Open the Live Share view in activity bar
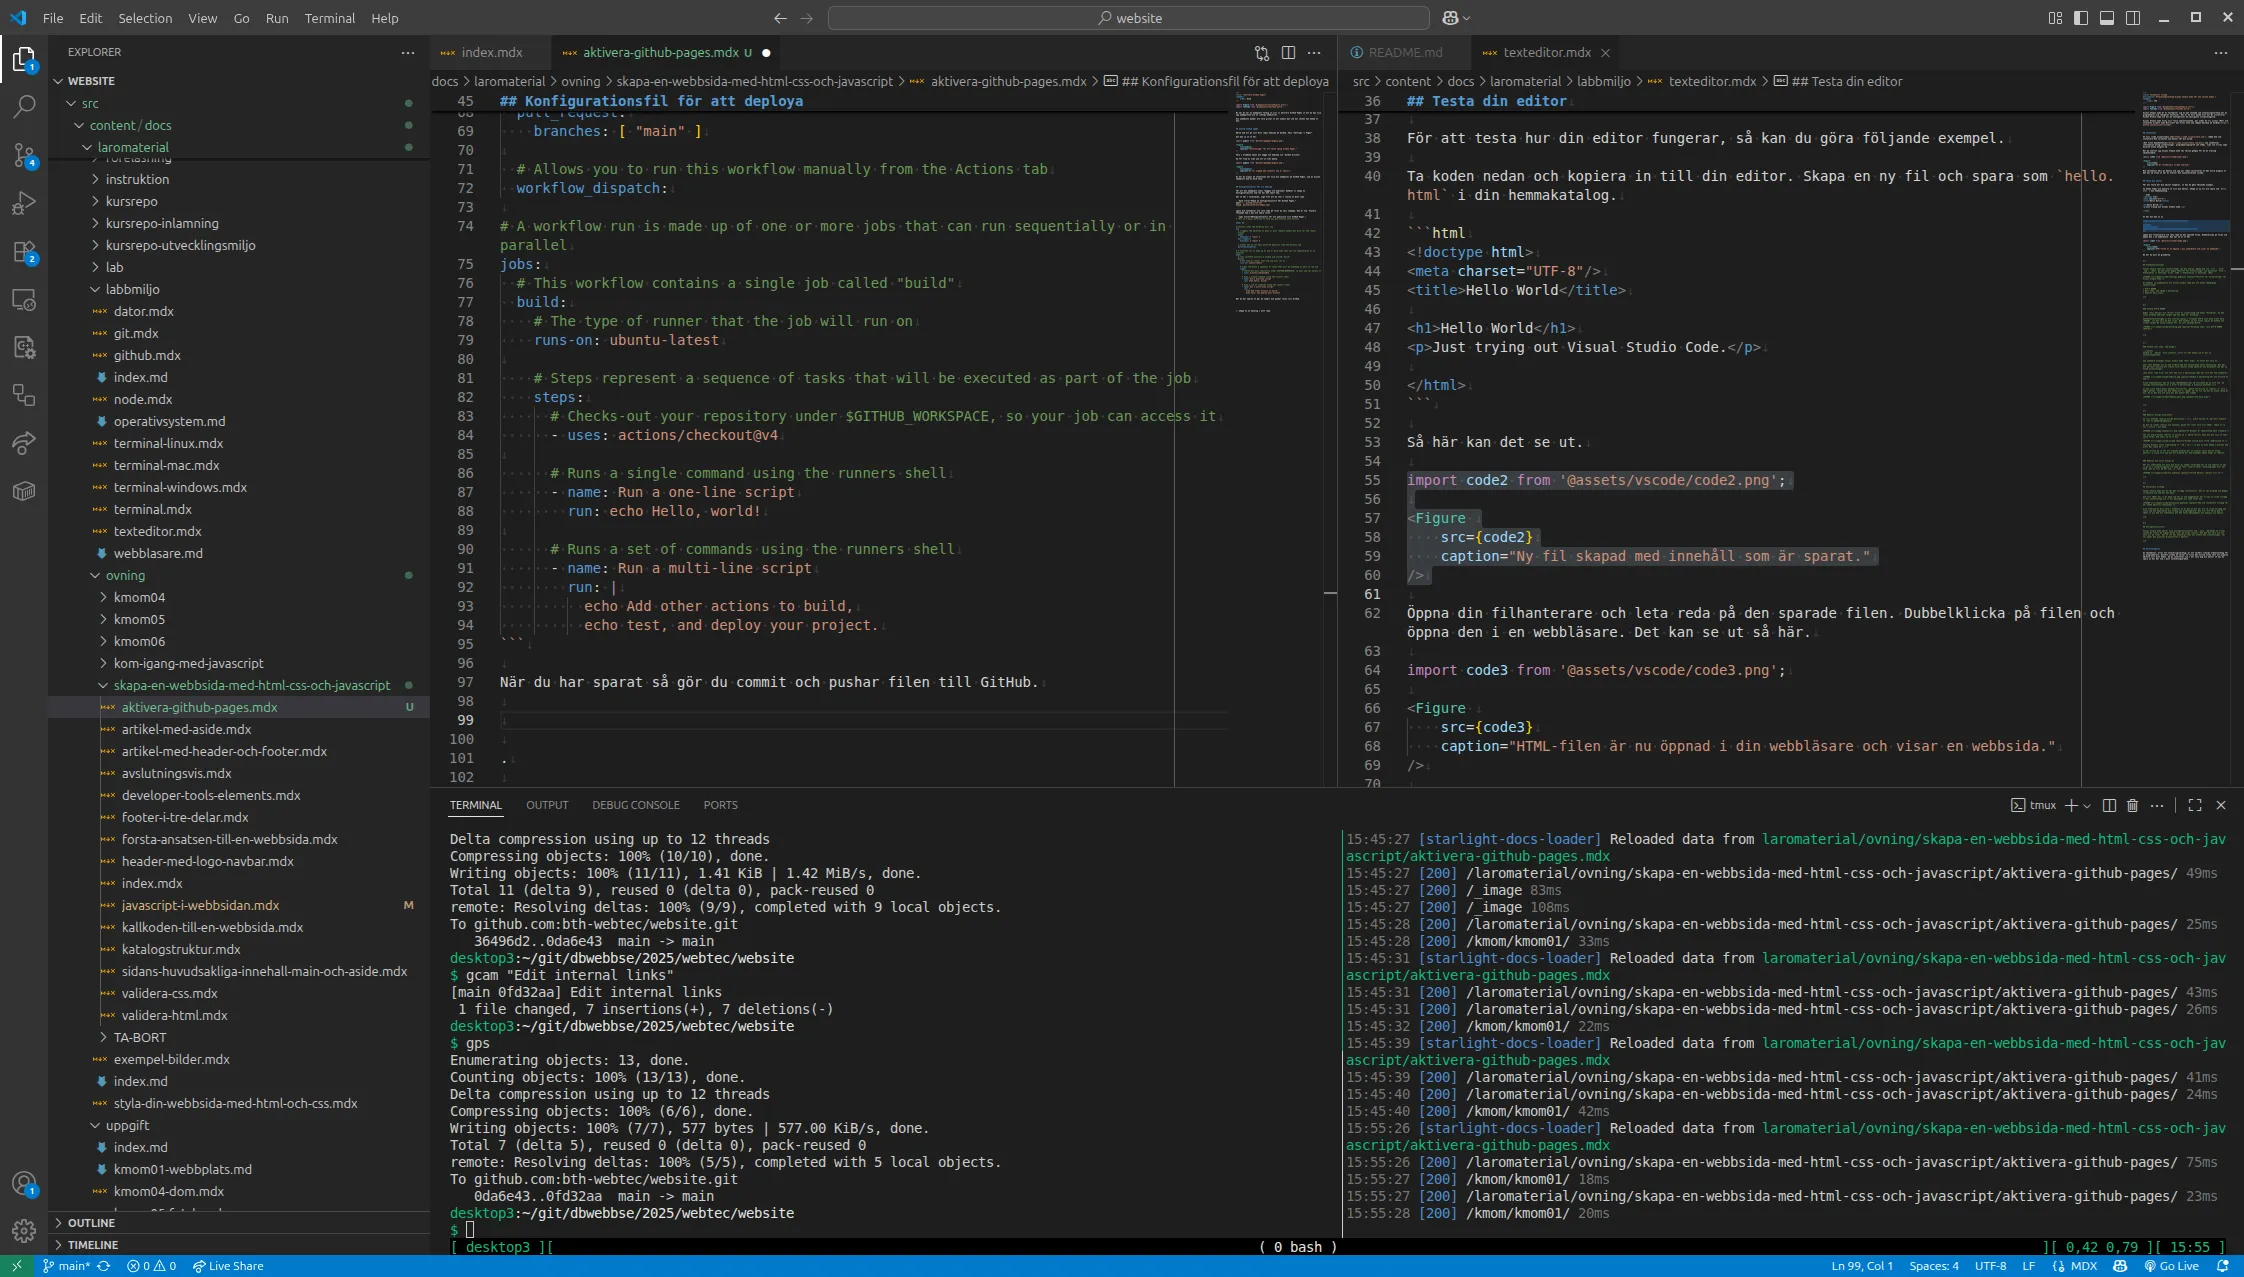Image resolution: width=2244 pixels, height=1277 pixels. click(x=24, y=443)
